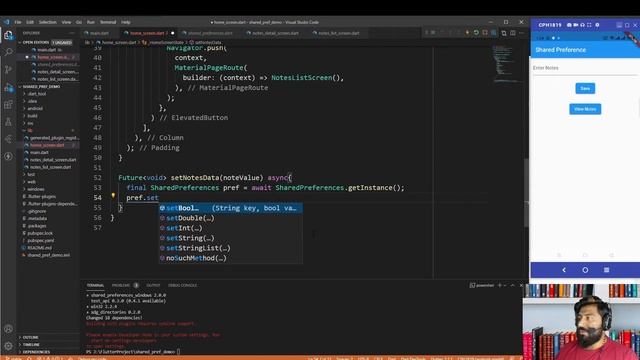
Task: Click the green debug restart icon
Action: [x=476, y=33]
